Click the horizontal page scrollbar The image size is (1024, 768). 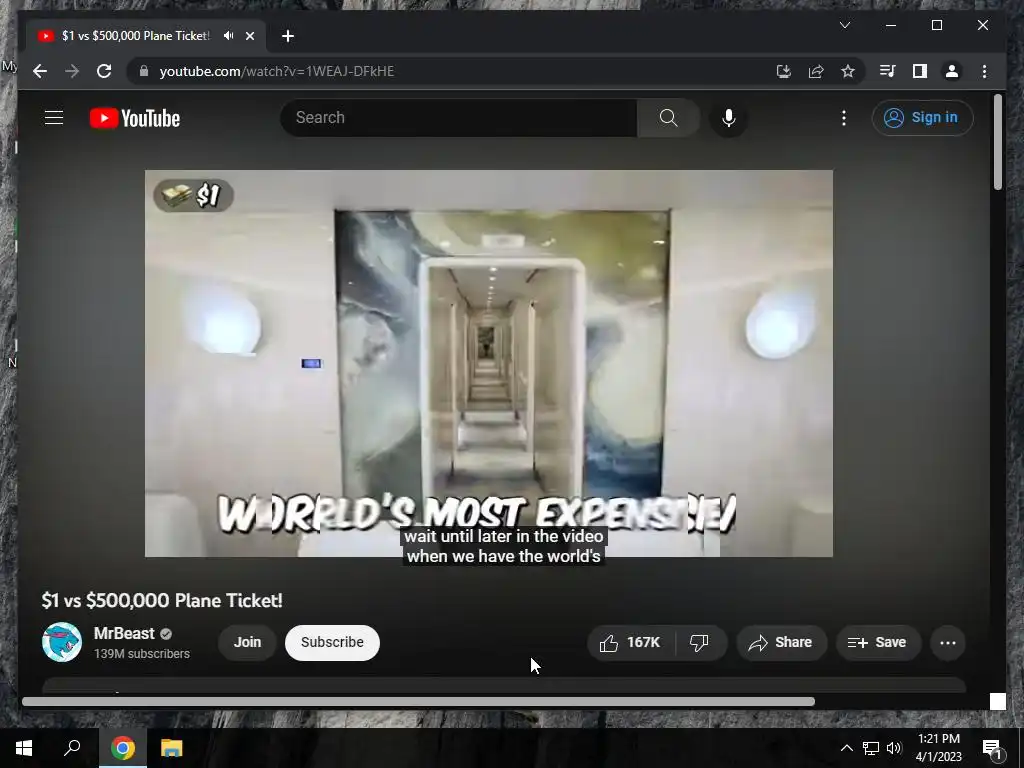coord(419,701)
